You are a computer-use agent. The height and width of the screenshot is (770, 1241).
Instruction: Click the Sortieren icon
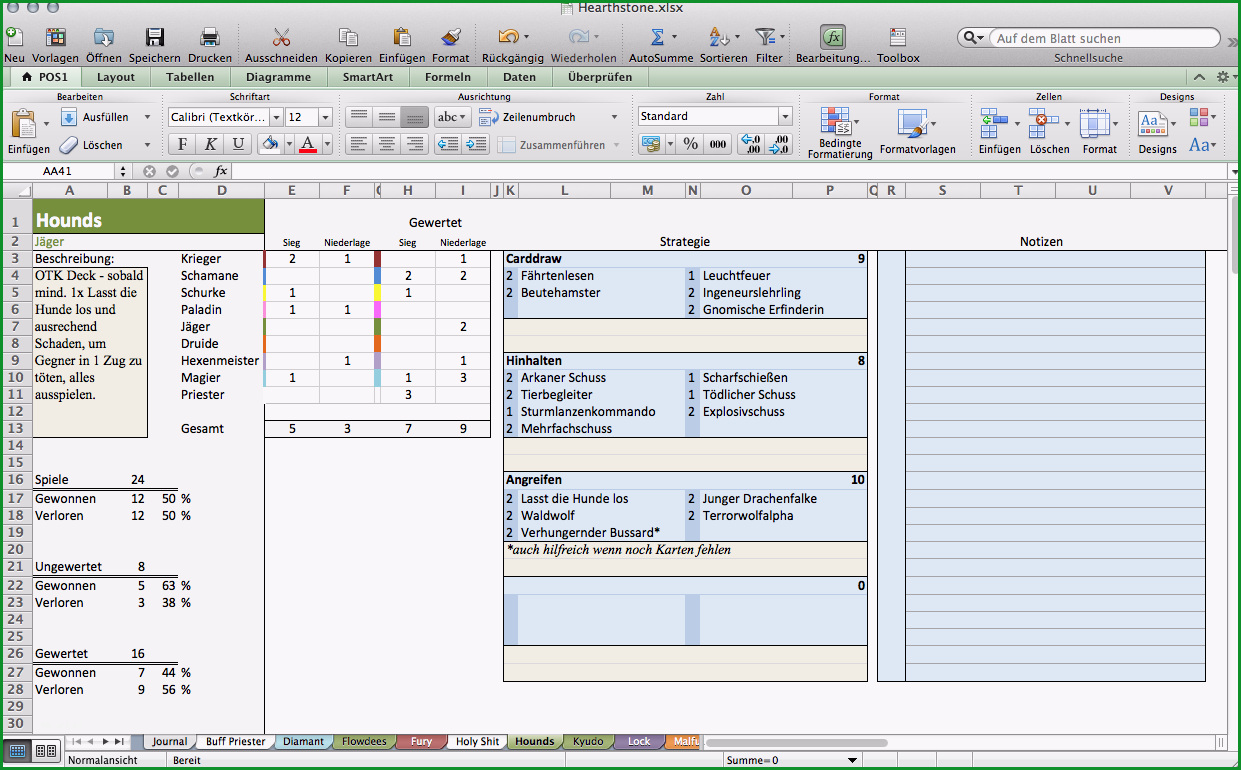[718, 38]
